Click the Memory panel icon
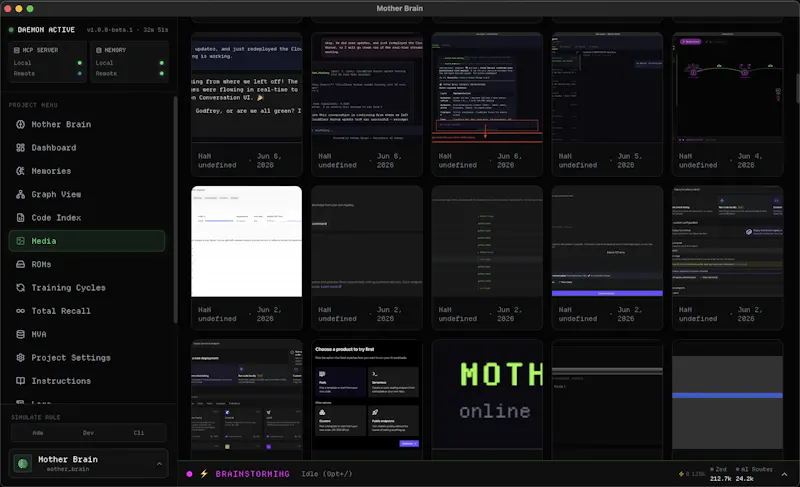 point(99,50)
